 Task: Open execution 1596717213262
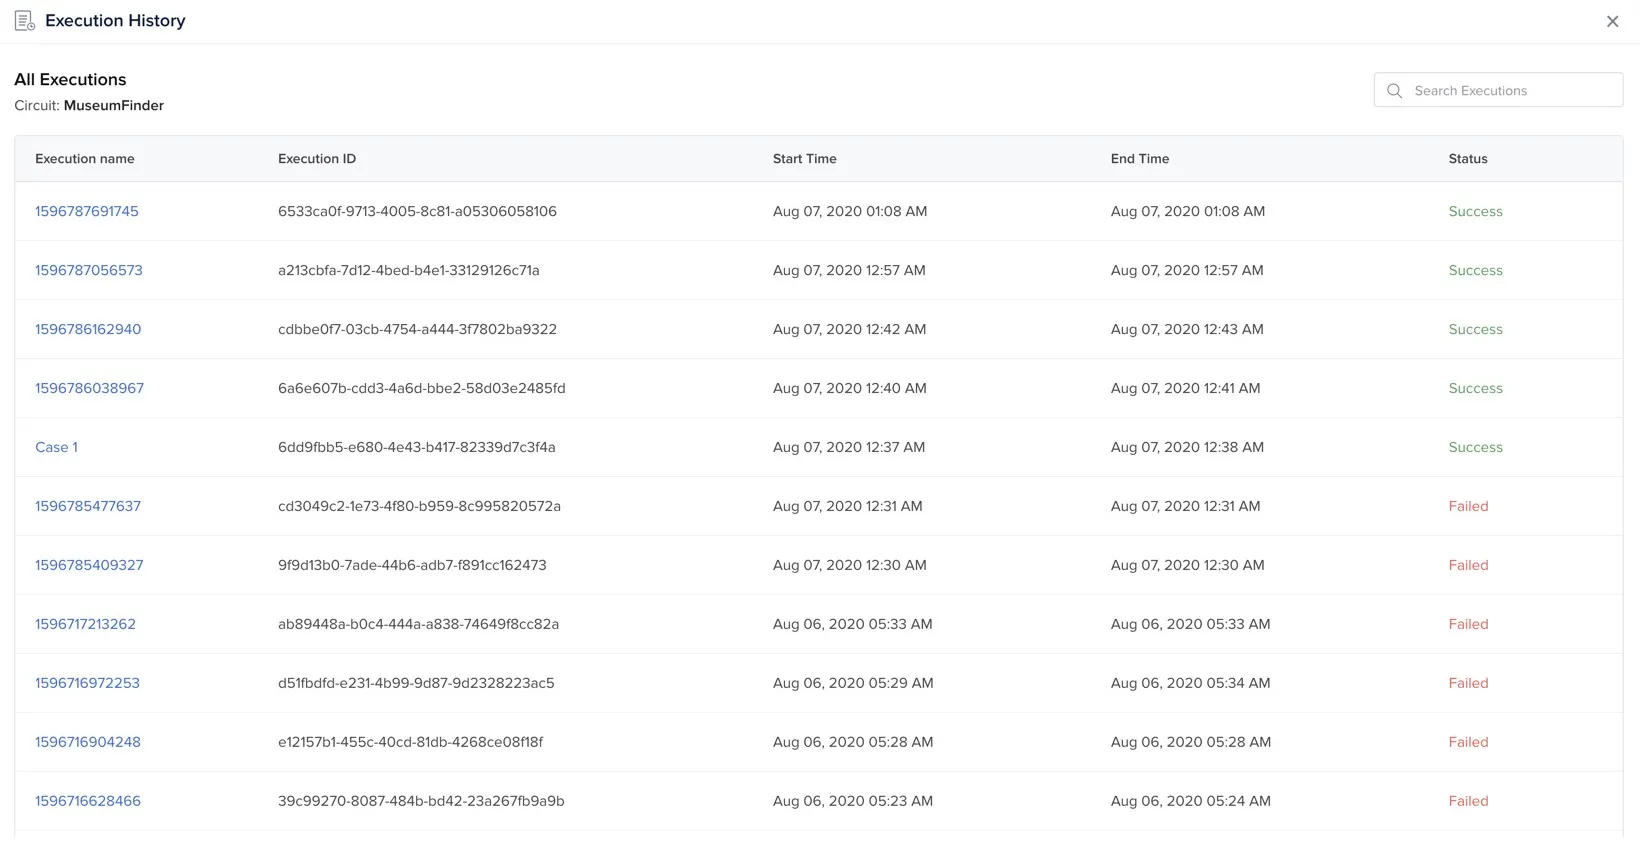point(85,624)
